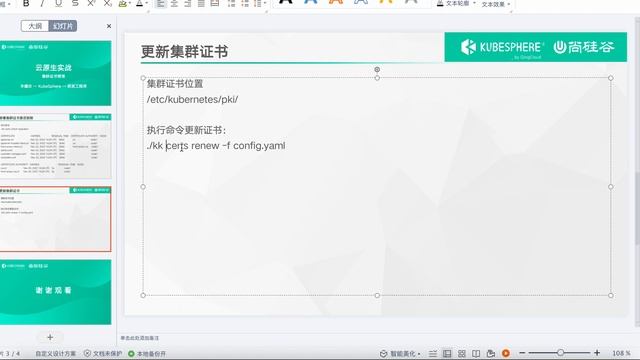Open font color dropdown arrow
Screen dimensions: 640x360
[147, 4]
